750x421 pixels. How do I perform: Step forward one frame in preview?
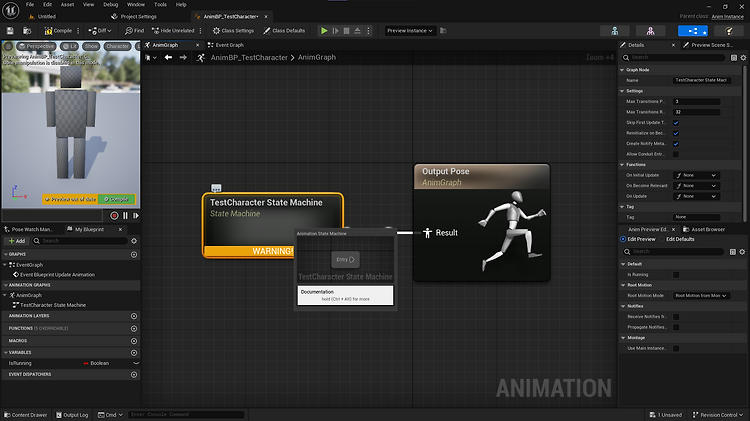coord(136,216)
